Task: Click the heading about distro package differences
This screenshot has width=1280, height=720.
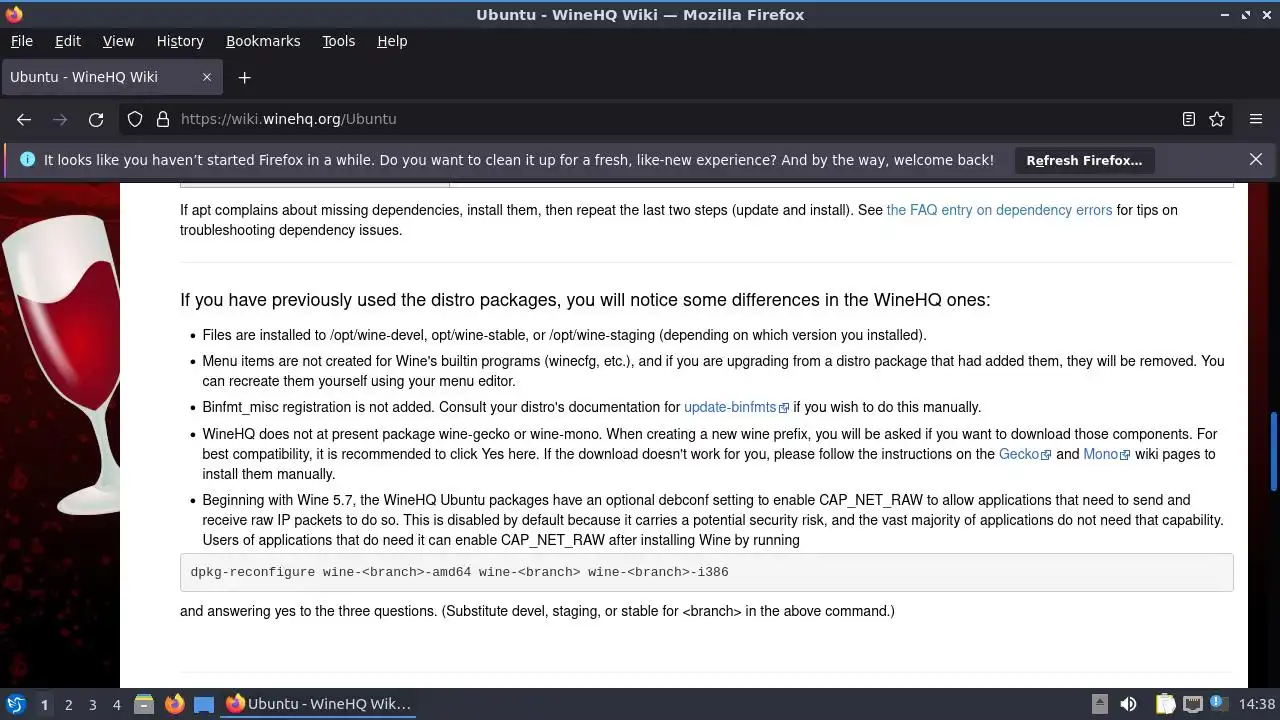Action: [x=585, y=300]
